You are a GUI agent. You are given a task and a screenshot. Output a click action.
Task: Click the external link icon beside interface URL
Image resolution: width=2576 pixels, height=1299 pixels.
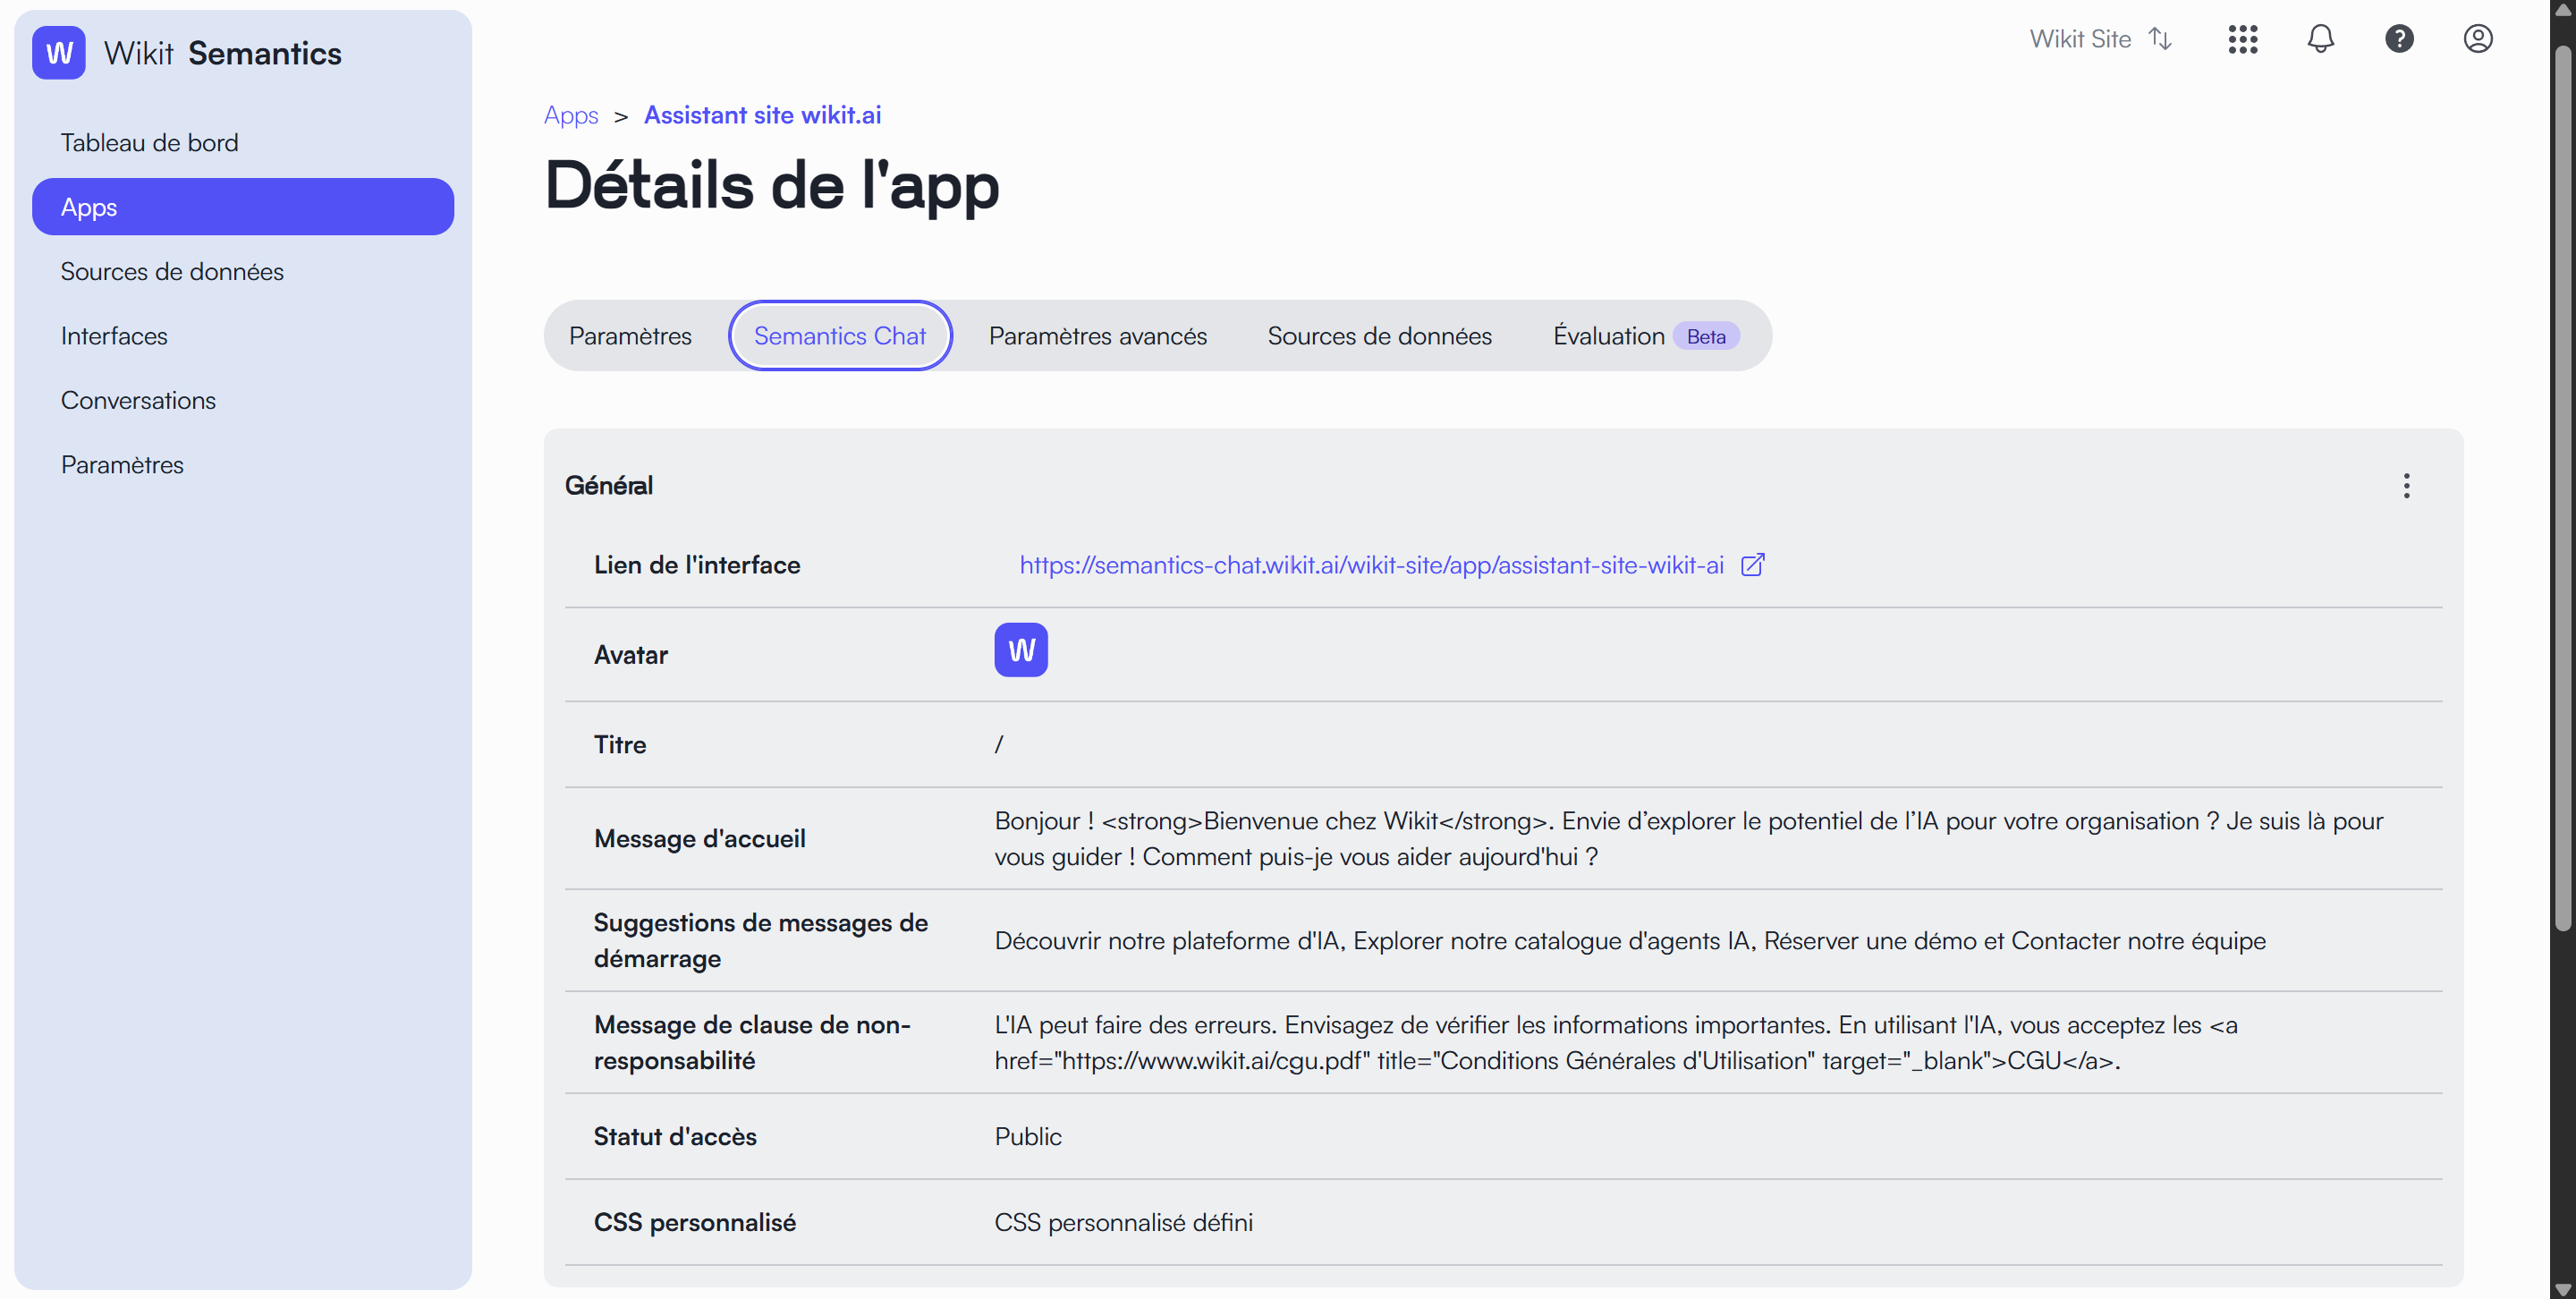tap(1753, 565)
